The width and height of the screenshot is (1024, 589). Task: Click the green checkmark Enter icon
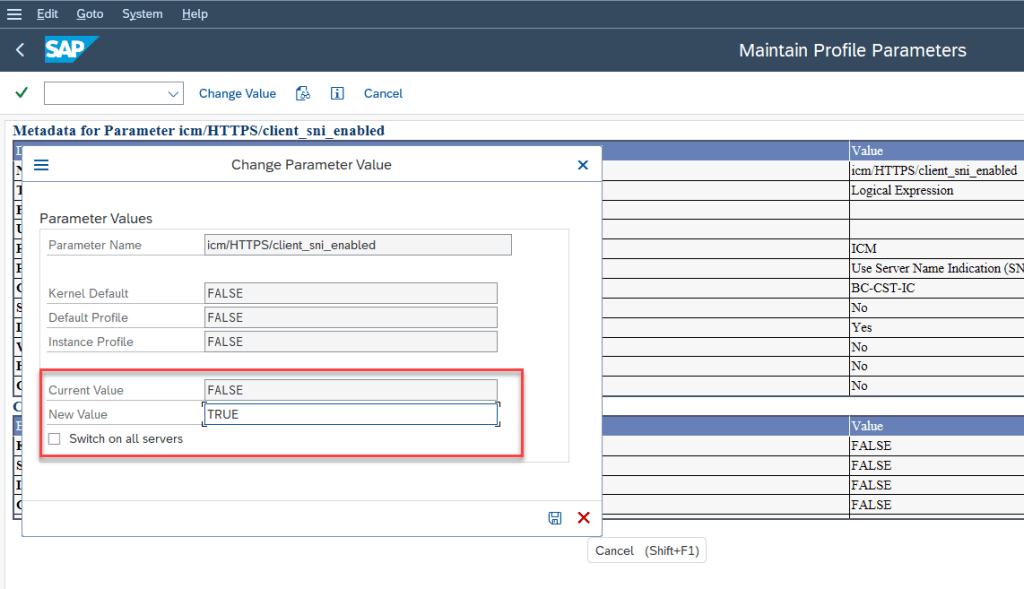21,93
